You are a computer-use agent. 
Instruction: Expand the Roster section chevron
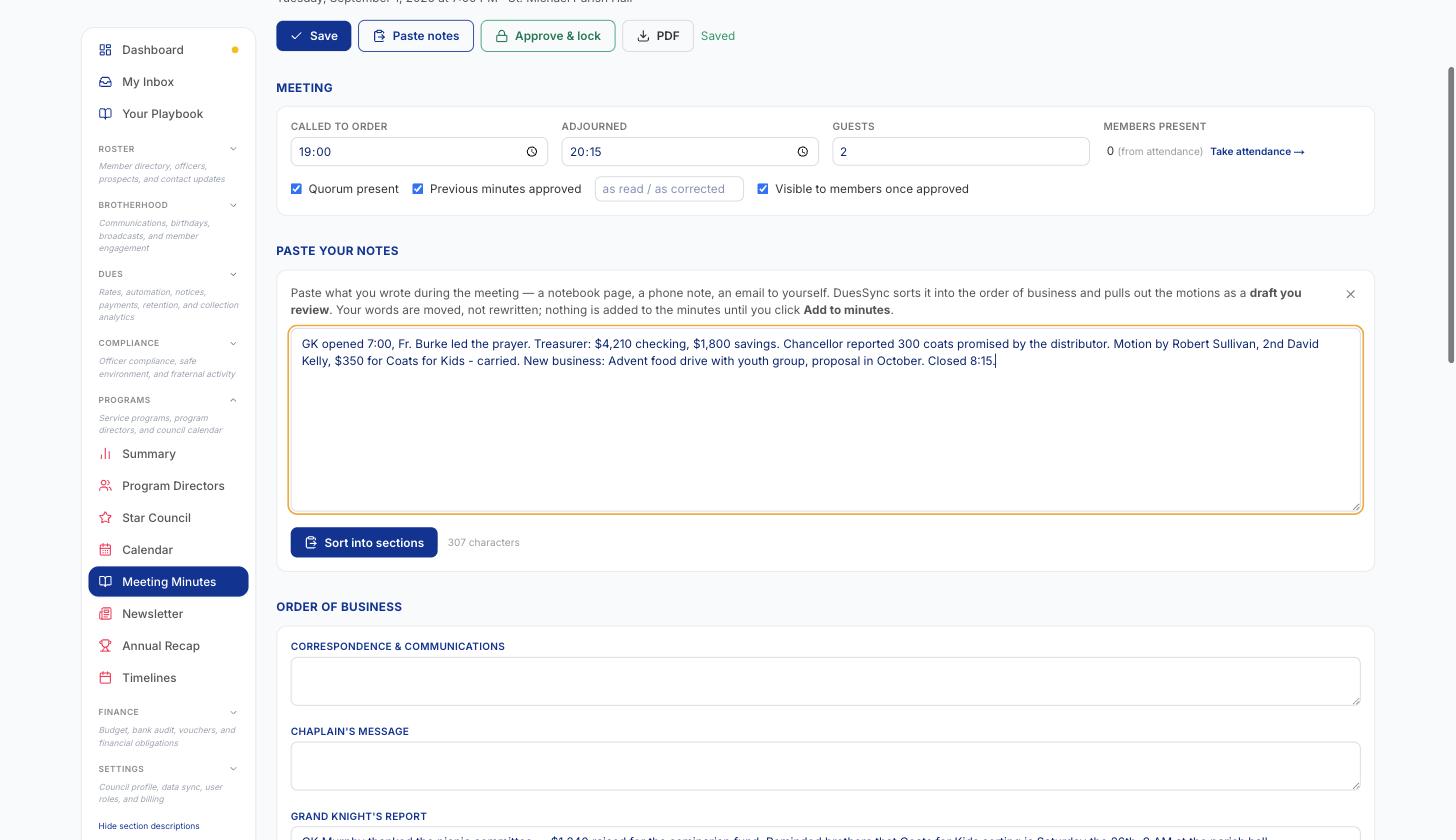[233, 149]
